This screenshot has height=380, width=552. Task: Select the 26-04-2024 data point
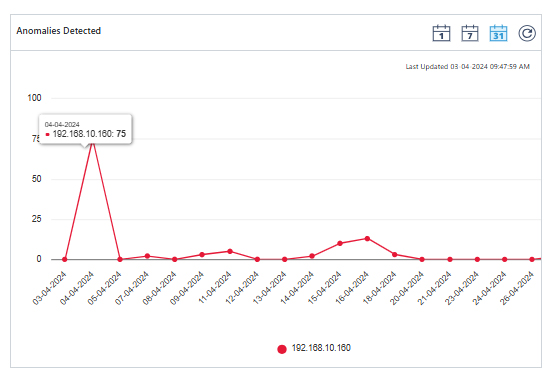pyautogui.click(x=532, y=260)
